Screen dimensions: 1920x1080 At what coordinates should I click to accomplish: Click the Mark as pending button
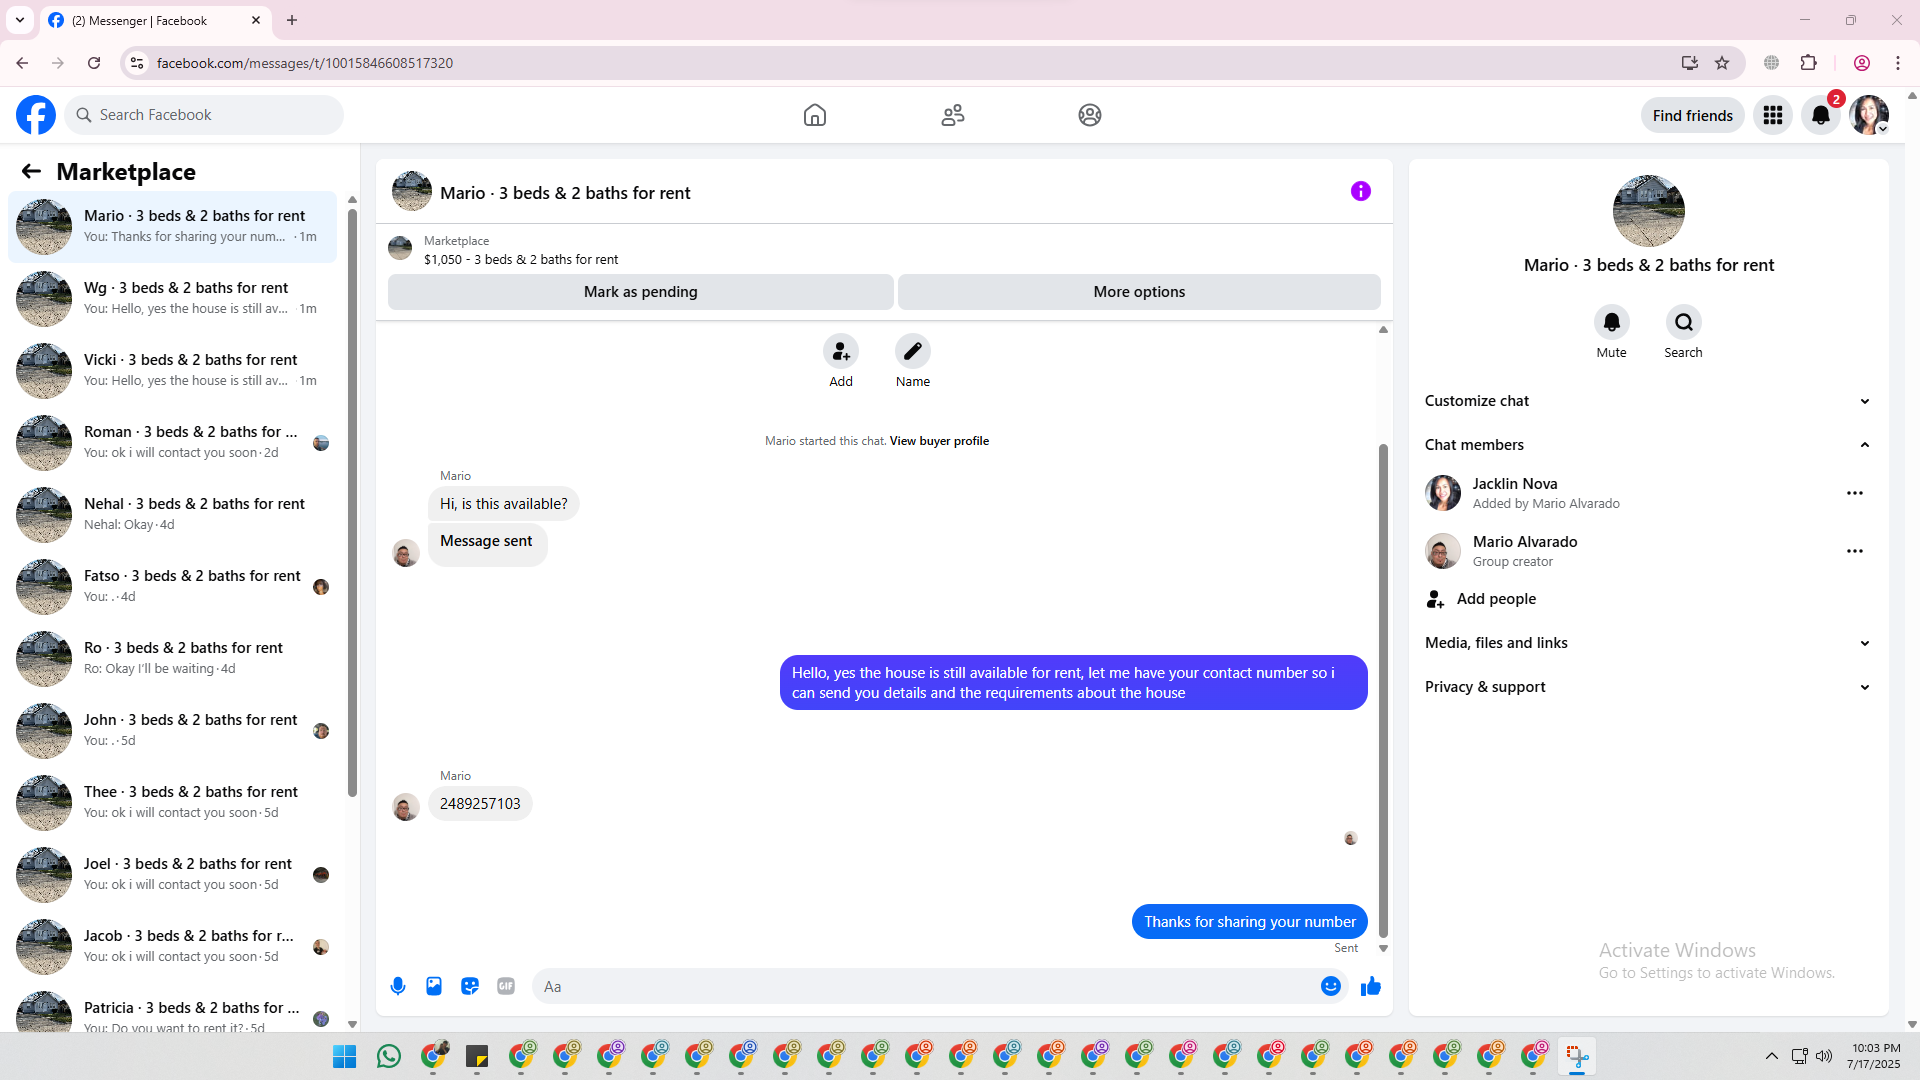641,292
